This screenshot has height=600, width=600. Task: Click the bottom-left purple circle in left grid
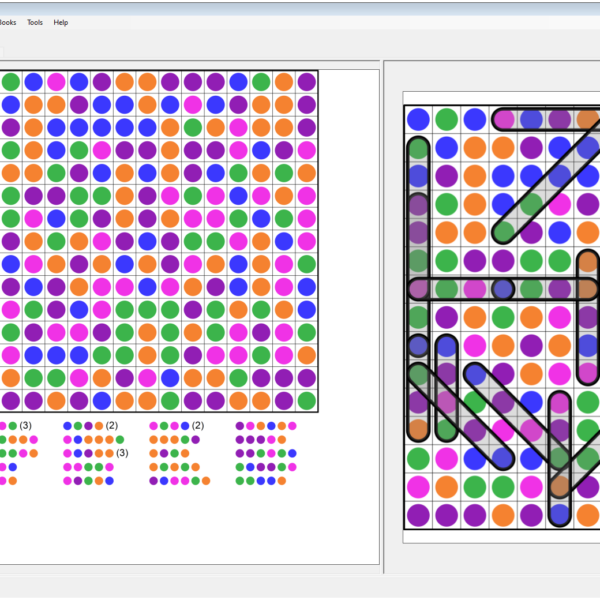pyautogui.click(x=11, y=401)
